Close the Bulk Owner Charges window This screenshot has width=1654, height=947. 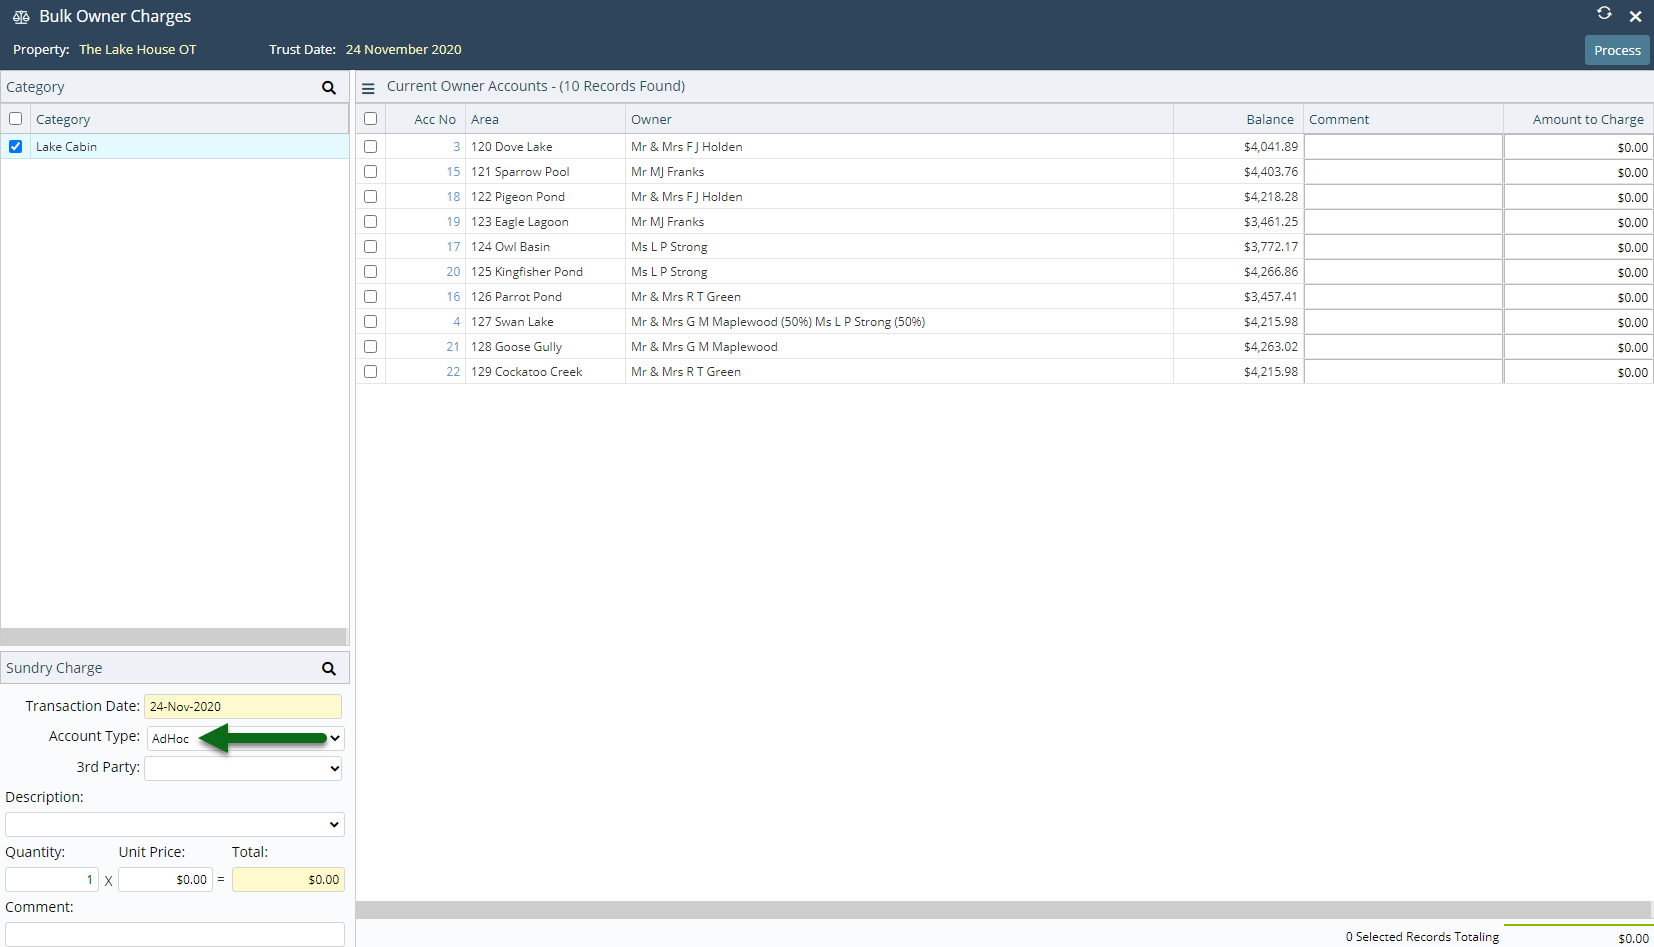(x=1635, y=16)
